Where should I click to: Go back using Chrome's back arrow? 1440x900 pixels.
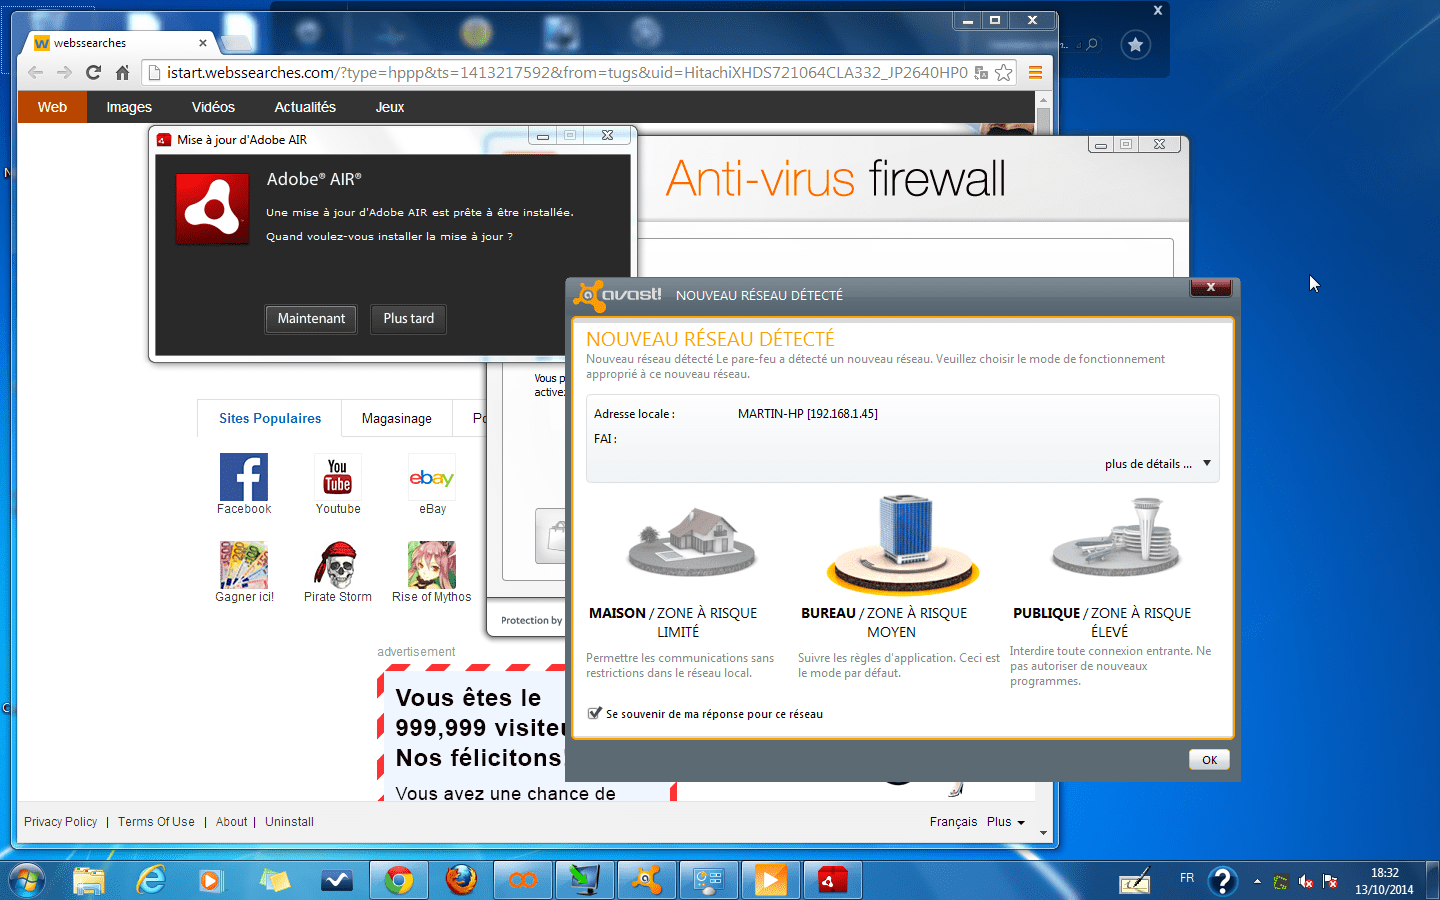tap(35, 72)
